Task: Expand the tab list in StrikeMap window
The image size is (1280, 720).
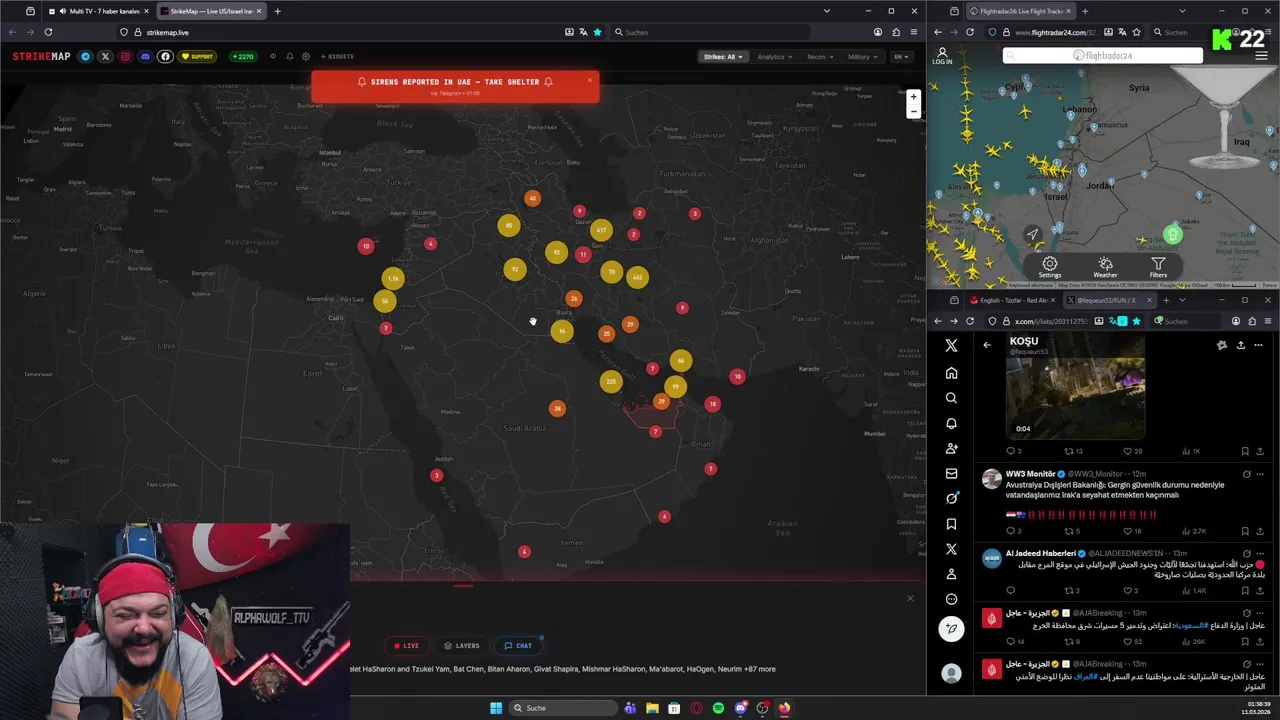Action: point(827,11)
